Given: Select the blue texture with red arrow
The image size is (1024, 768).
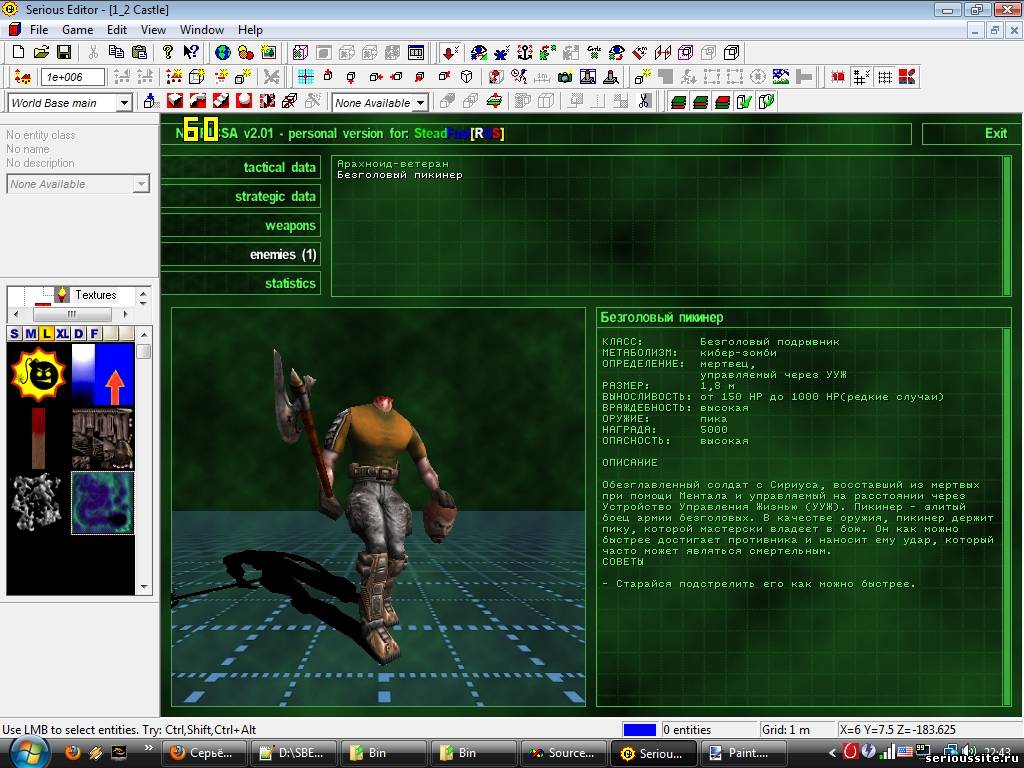Looking at the screenshot, I should tap(103, 374).
